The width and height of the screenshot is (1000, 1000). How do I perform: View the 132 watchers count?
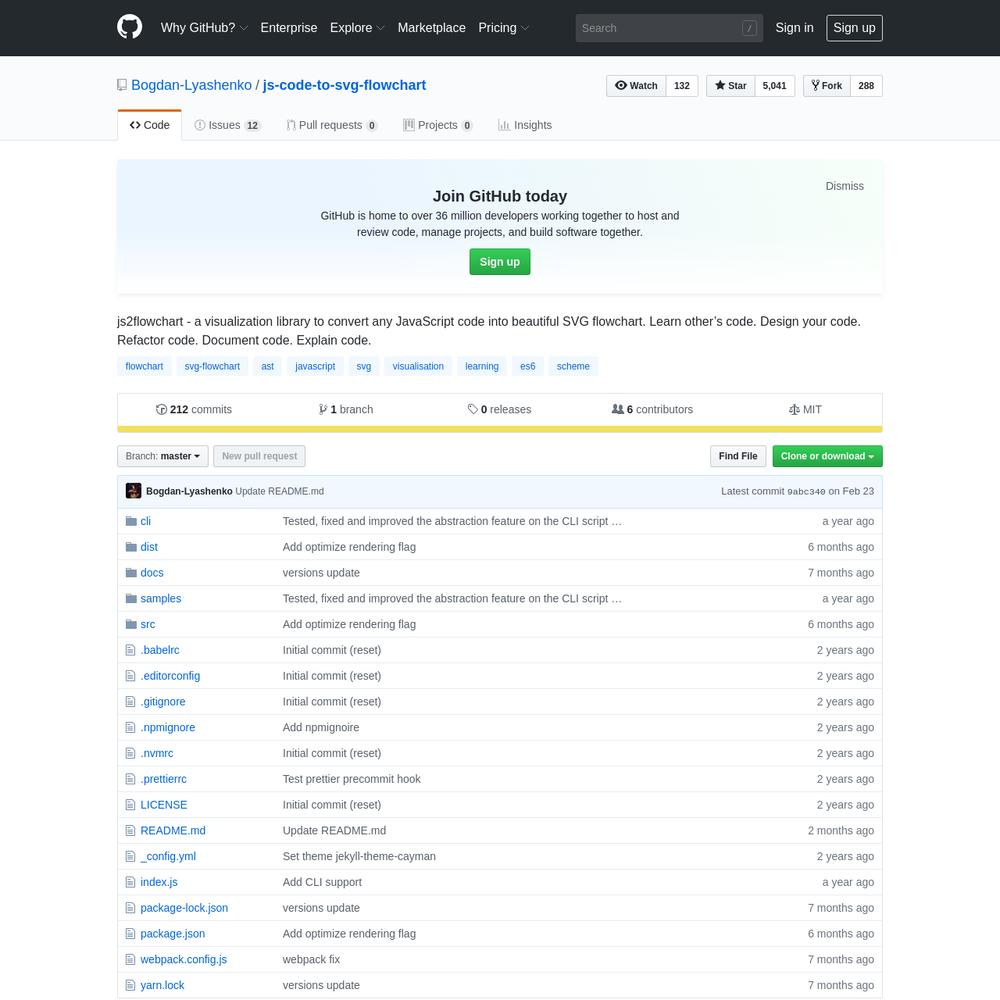coord(682,85)
